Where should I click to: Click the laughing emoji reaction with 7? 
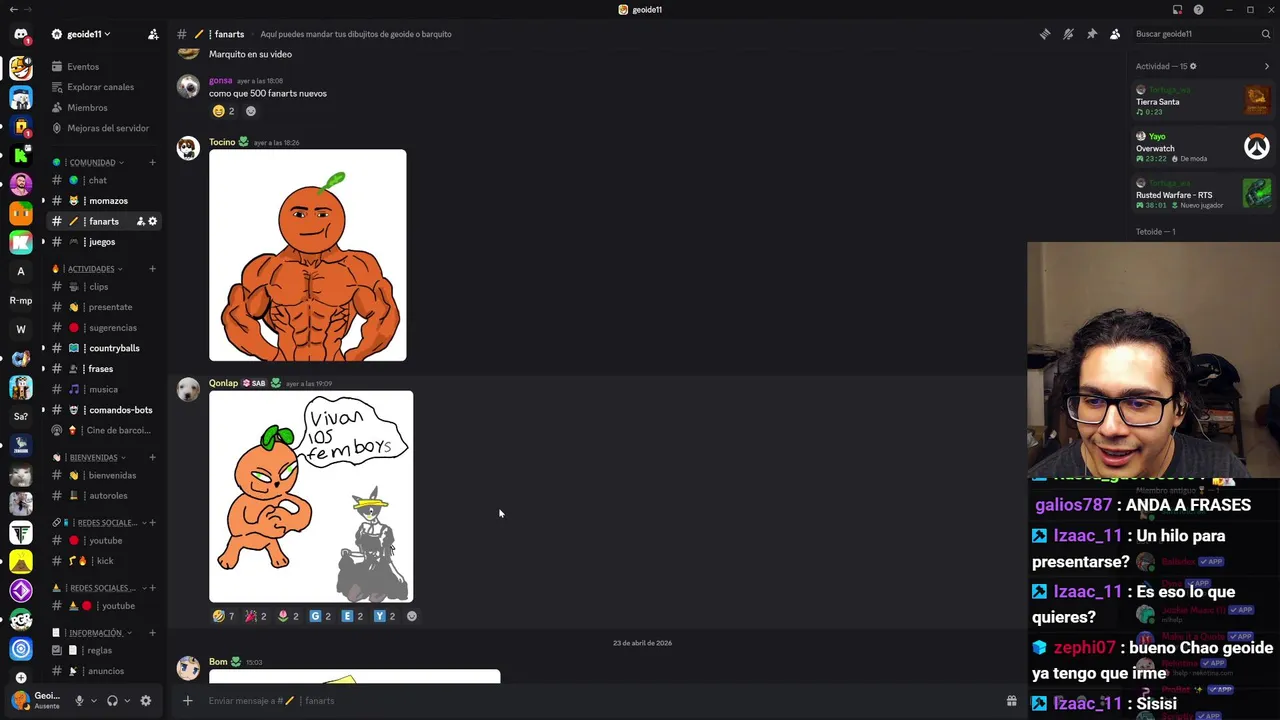point(224,616)
